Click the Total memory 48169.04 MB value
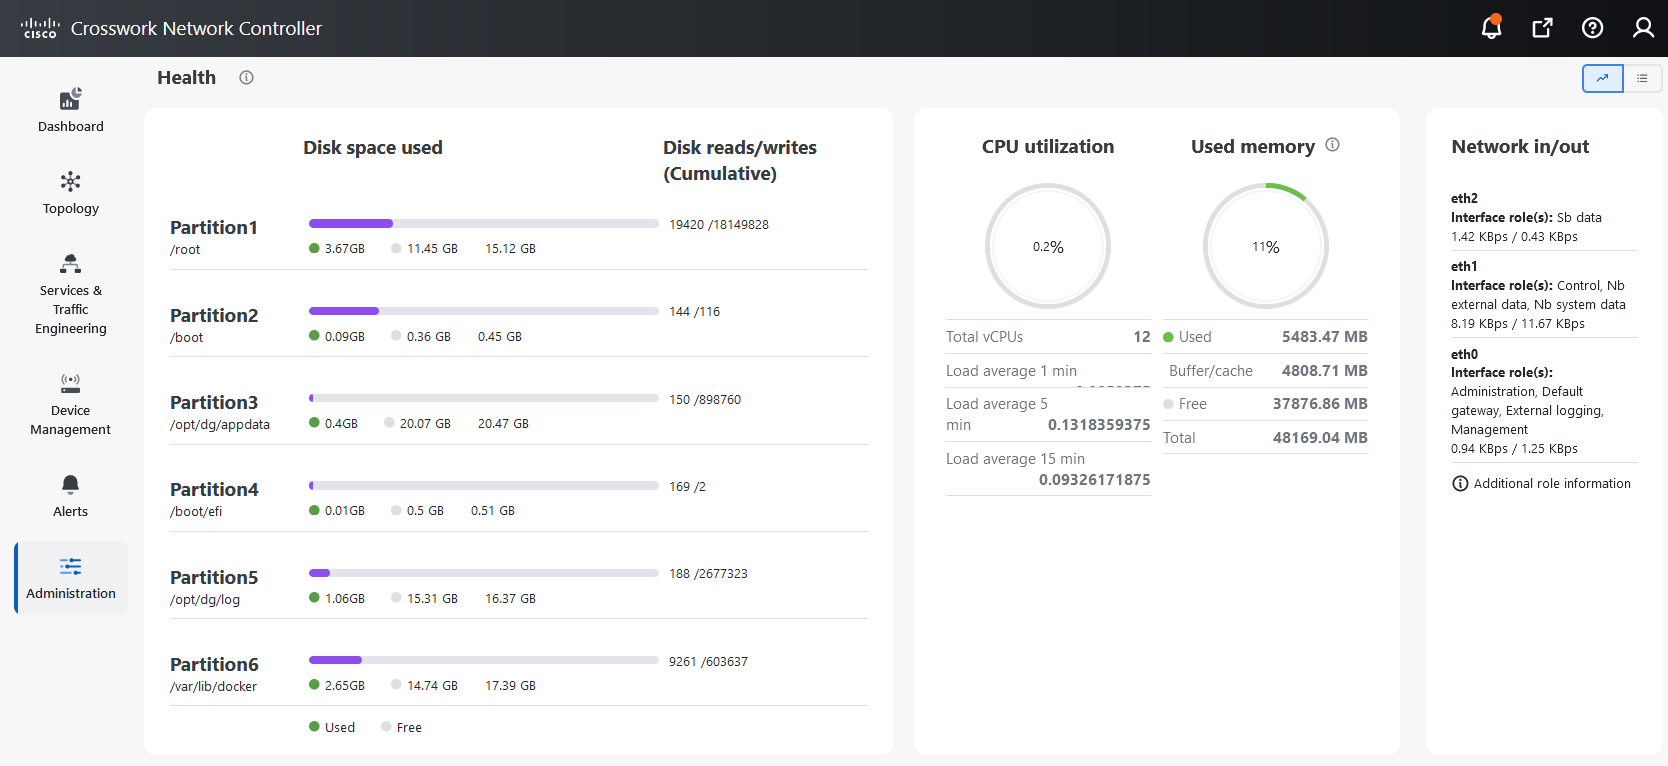The height and width of the screenshot is (766, 1668). click(1320, 438)
